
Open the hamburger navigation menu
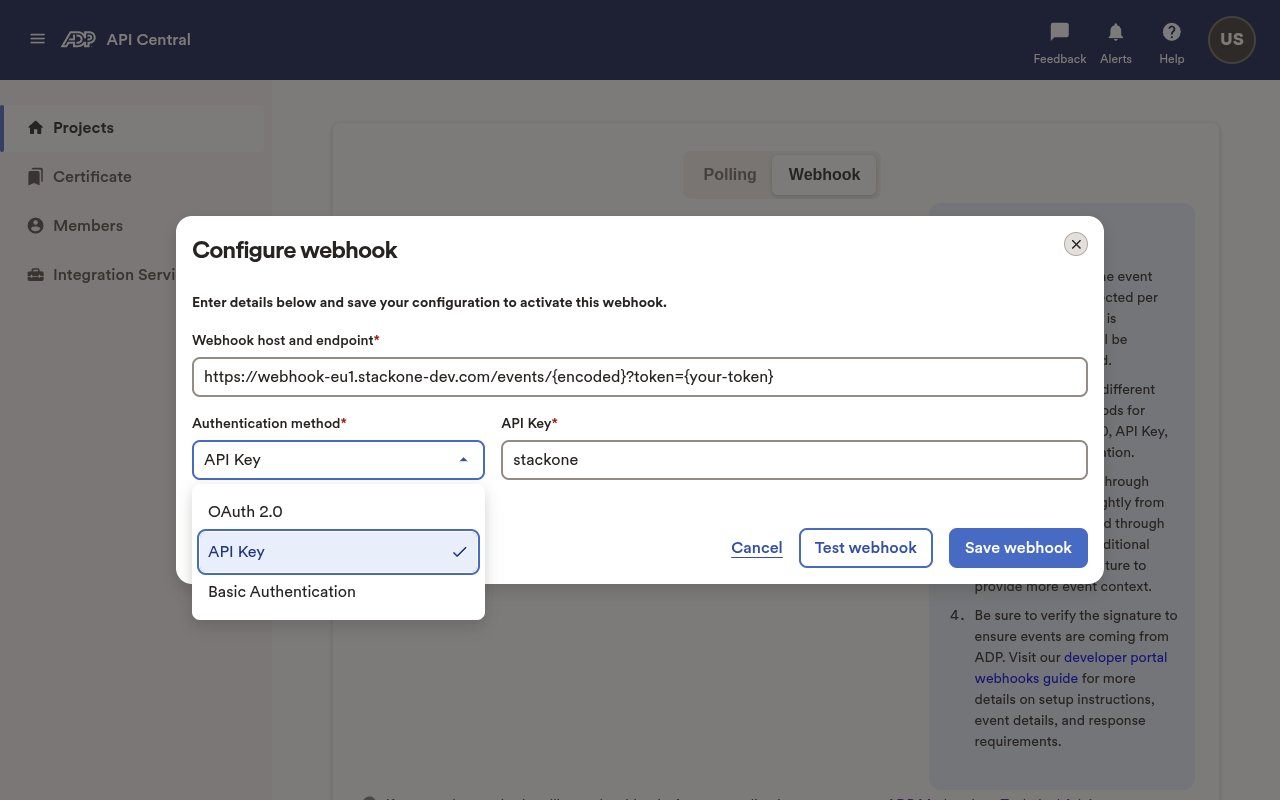[37, 39]
